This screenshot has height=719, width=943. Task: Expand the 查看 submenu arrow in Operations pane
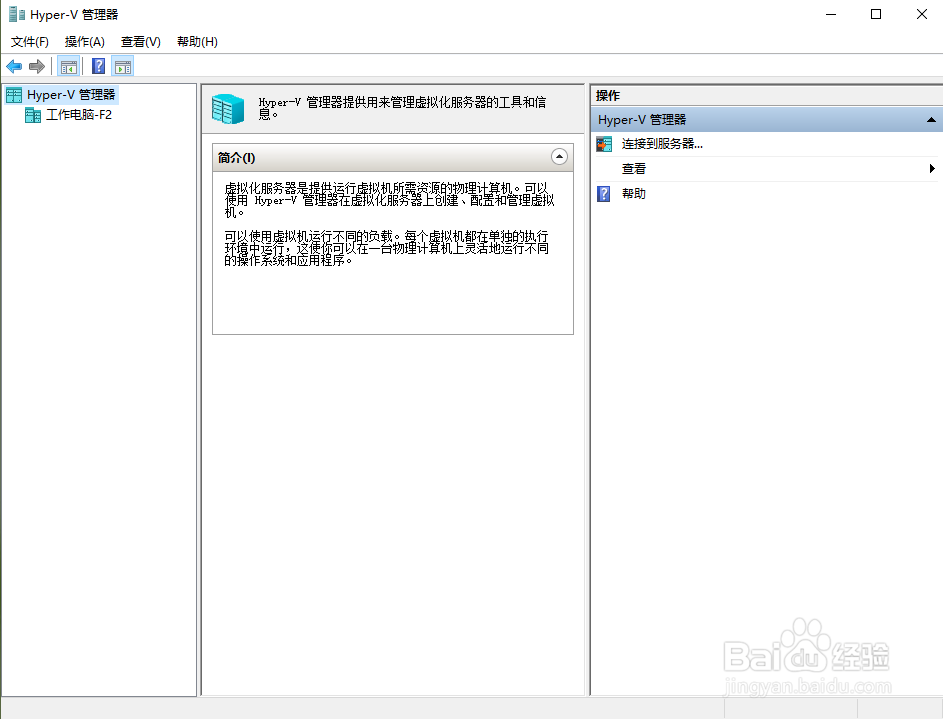[x=932, y=168]
